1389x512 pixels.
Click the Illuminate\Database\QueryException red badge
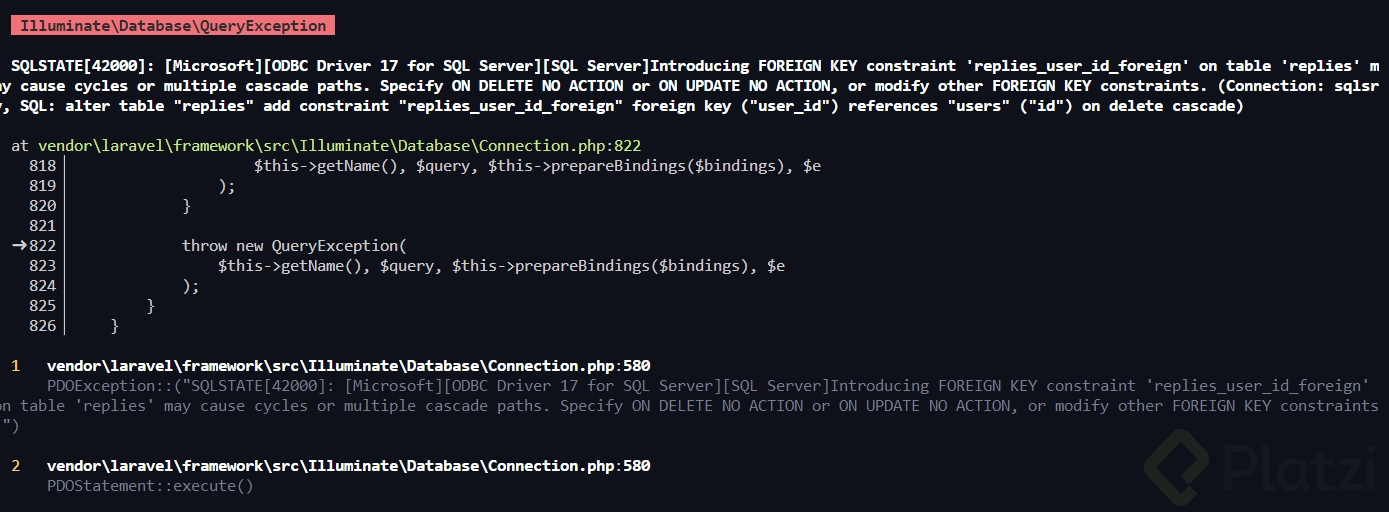[172, 26]
